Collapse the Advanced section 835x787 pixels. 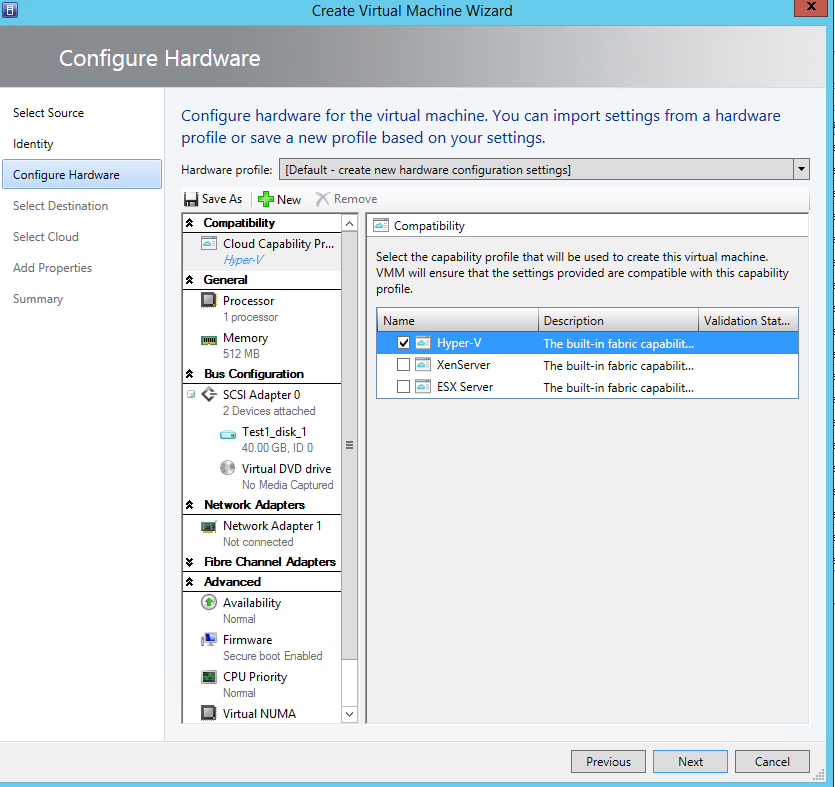(190, 581)
